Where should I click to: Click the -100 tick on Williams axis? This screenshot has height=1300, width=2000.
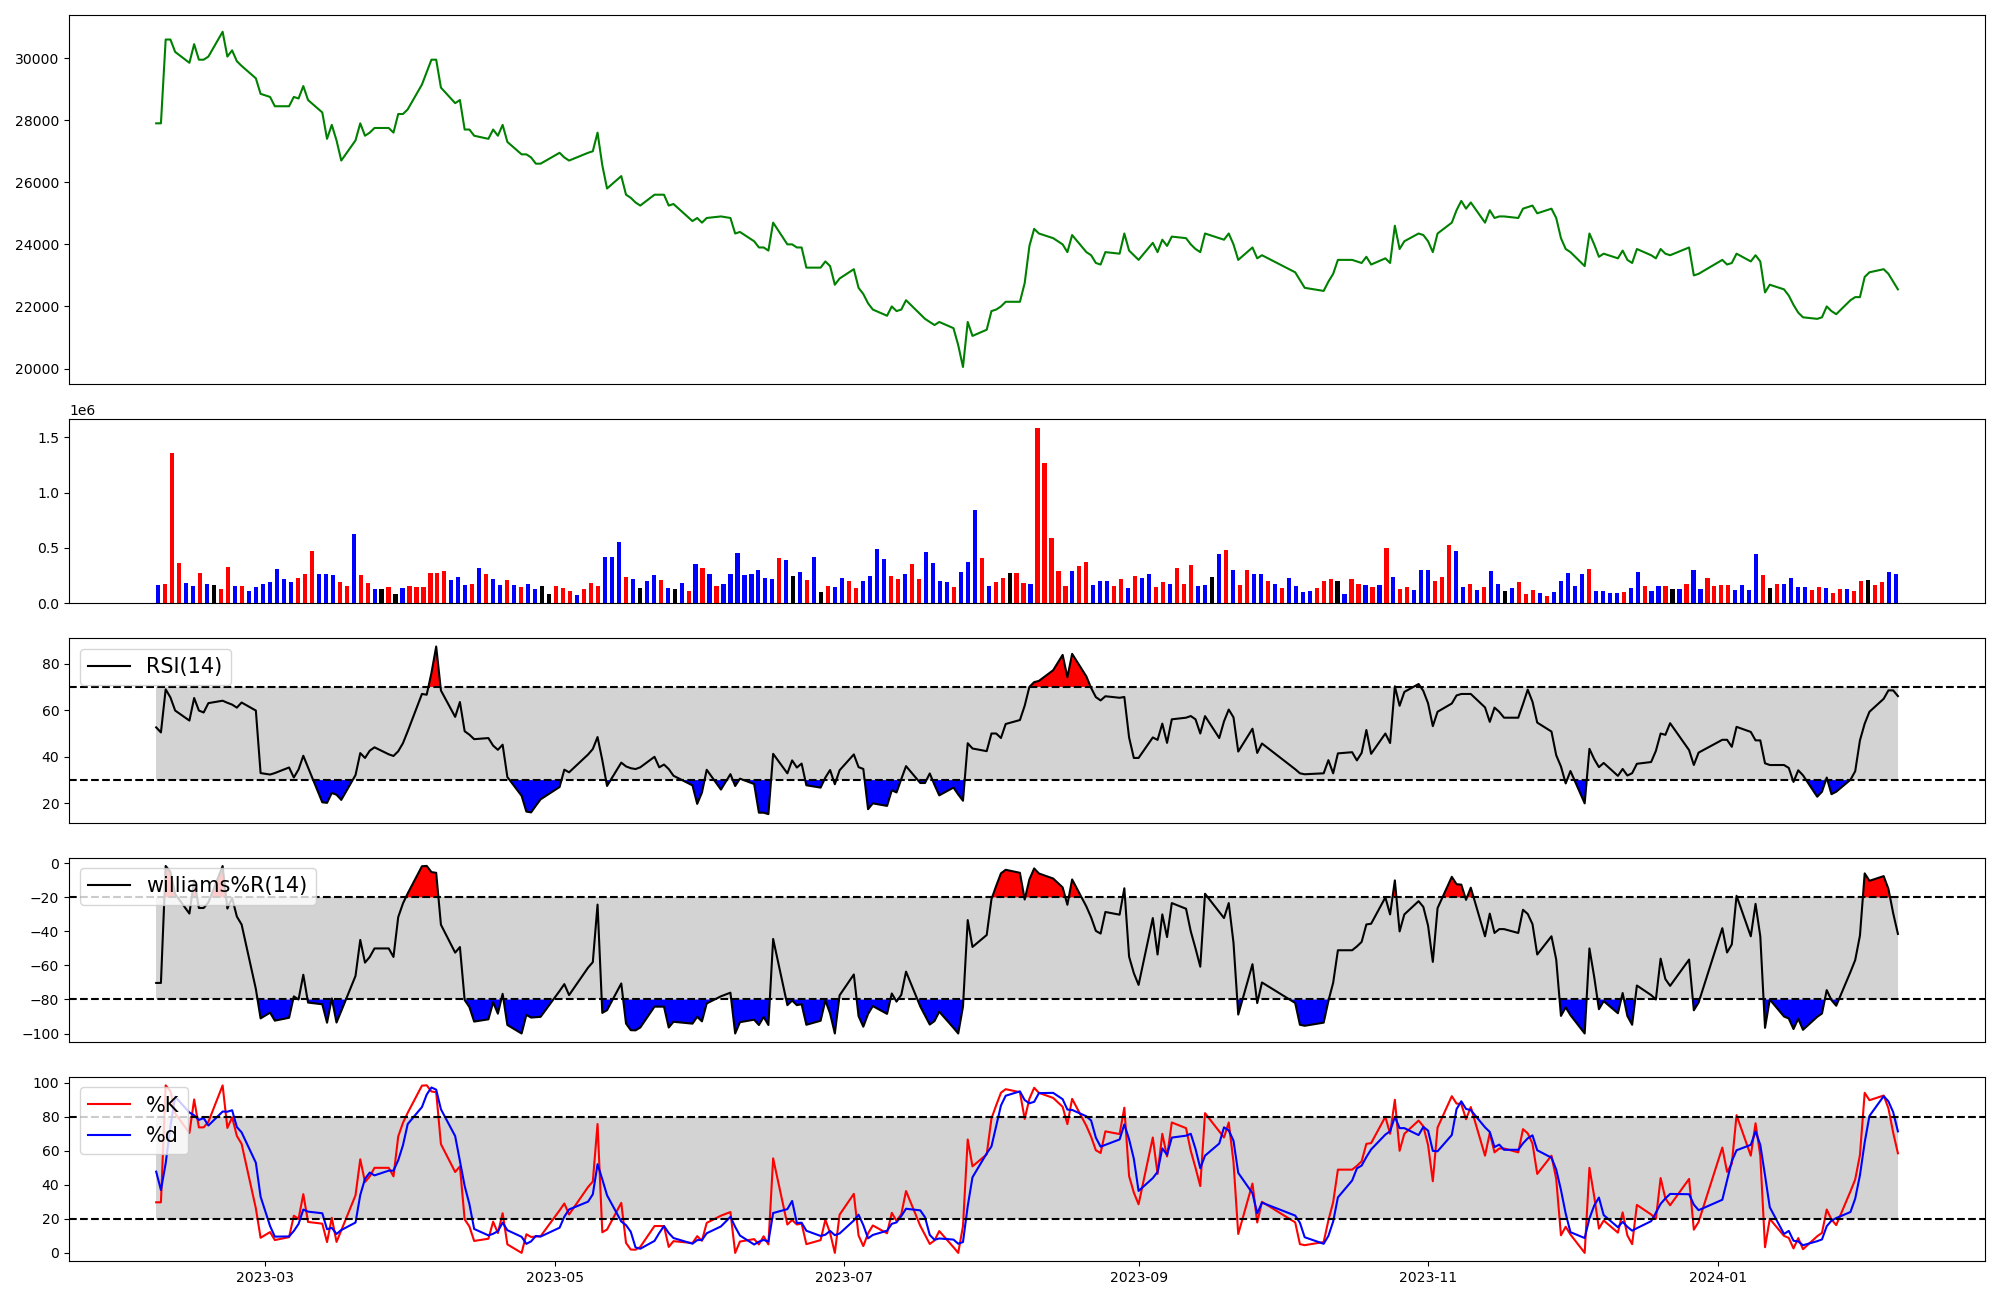(41, 1034)
